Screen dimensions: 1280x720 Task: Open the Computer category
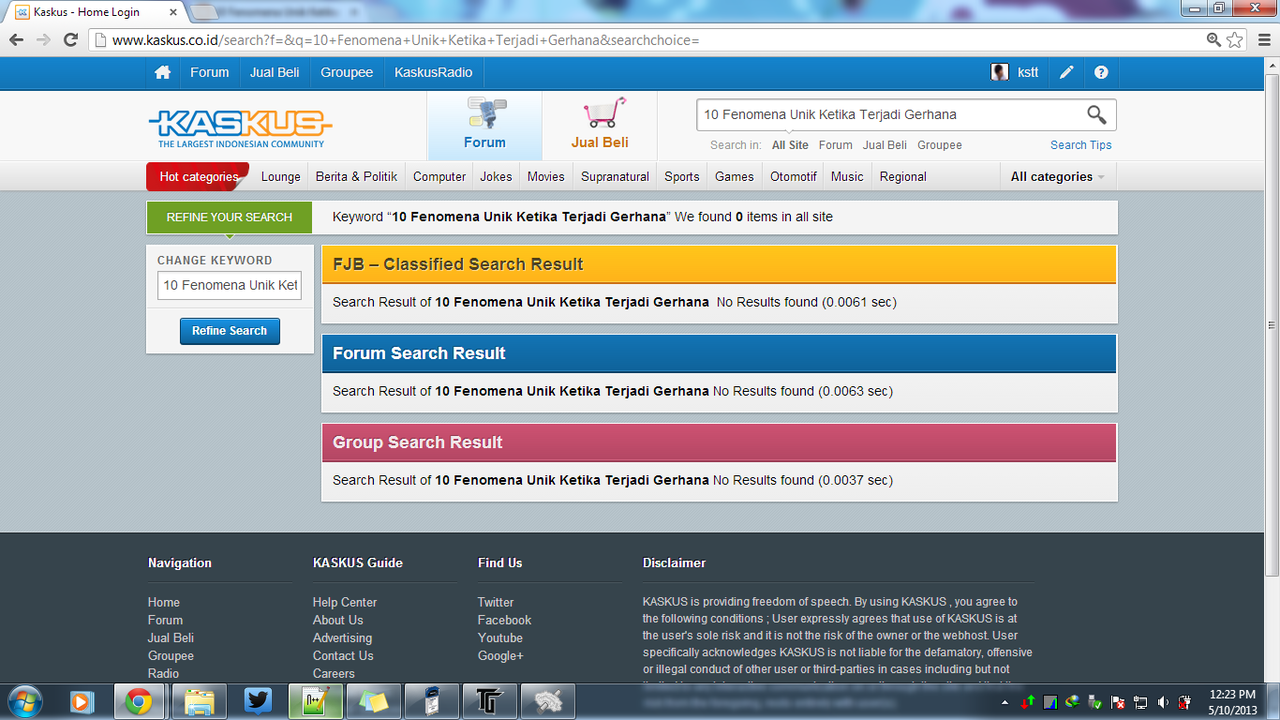[x=439, y=177]
